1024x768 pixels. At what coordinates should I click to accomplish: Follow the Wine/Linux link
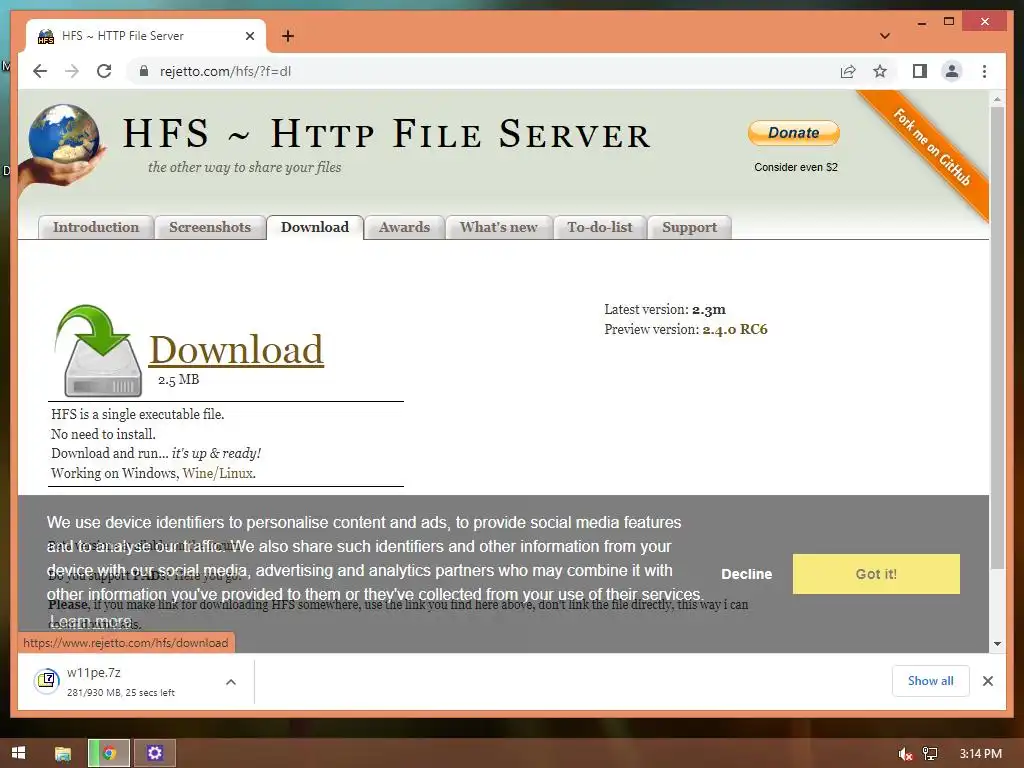point(218,473)
